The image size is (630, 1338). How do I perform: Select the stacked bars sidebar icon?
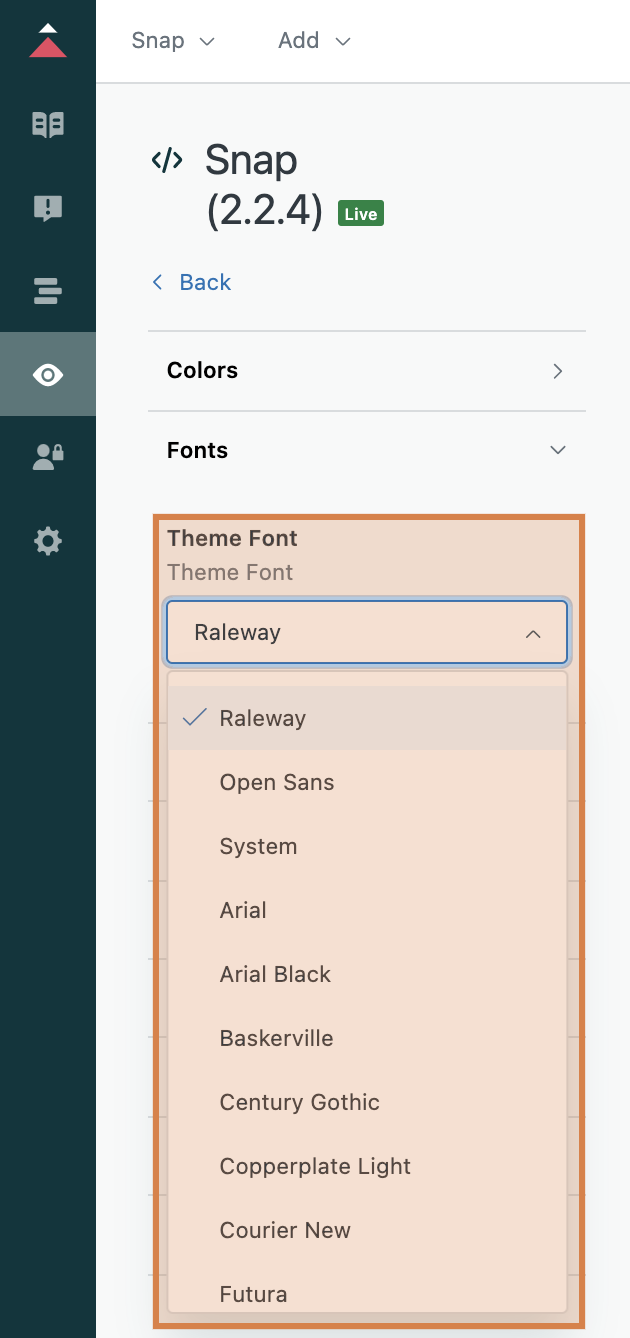click(x=48, y=291)
